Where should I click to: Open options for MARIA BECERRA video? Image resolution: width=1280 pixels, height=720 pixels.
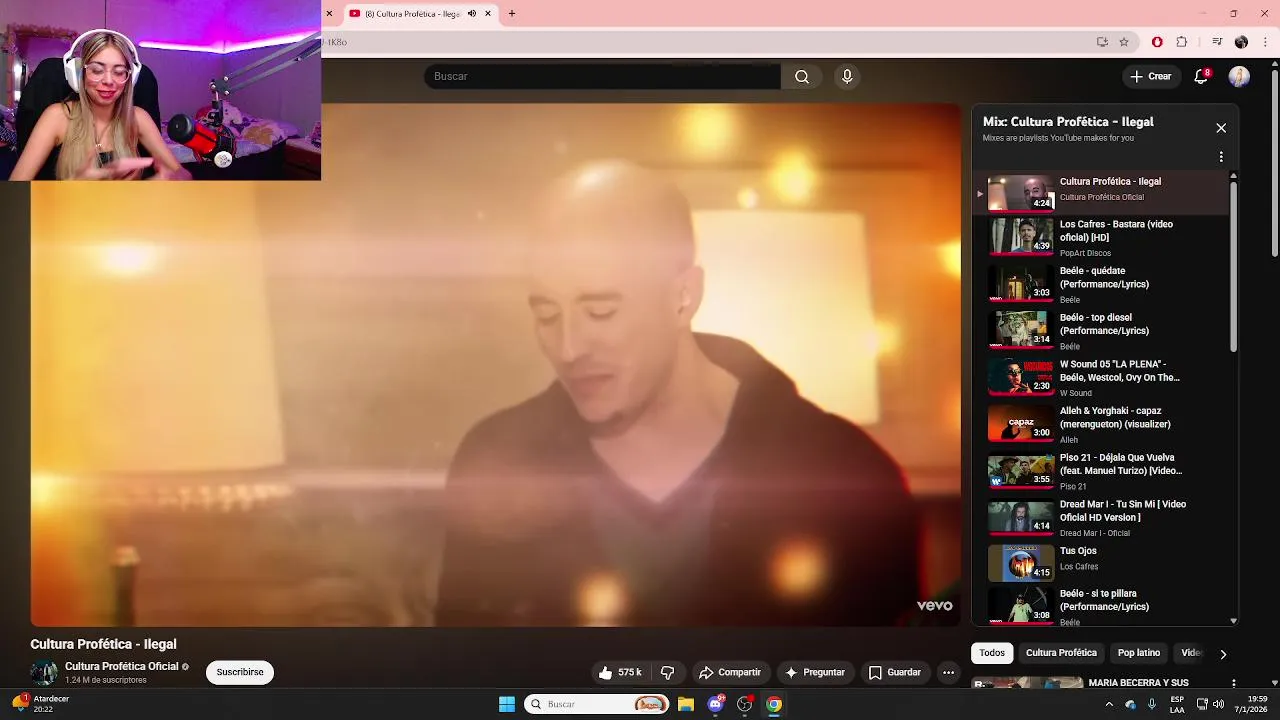1233,683
